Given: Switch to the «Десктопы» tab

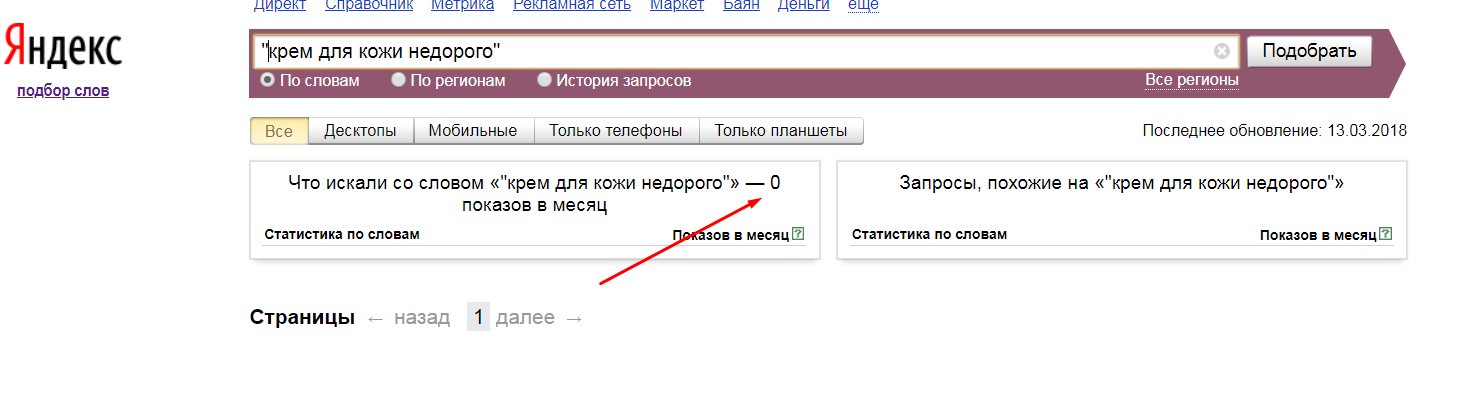Looking at the screenshot, I should pyautogui.click(x=359, y=131).
